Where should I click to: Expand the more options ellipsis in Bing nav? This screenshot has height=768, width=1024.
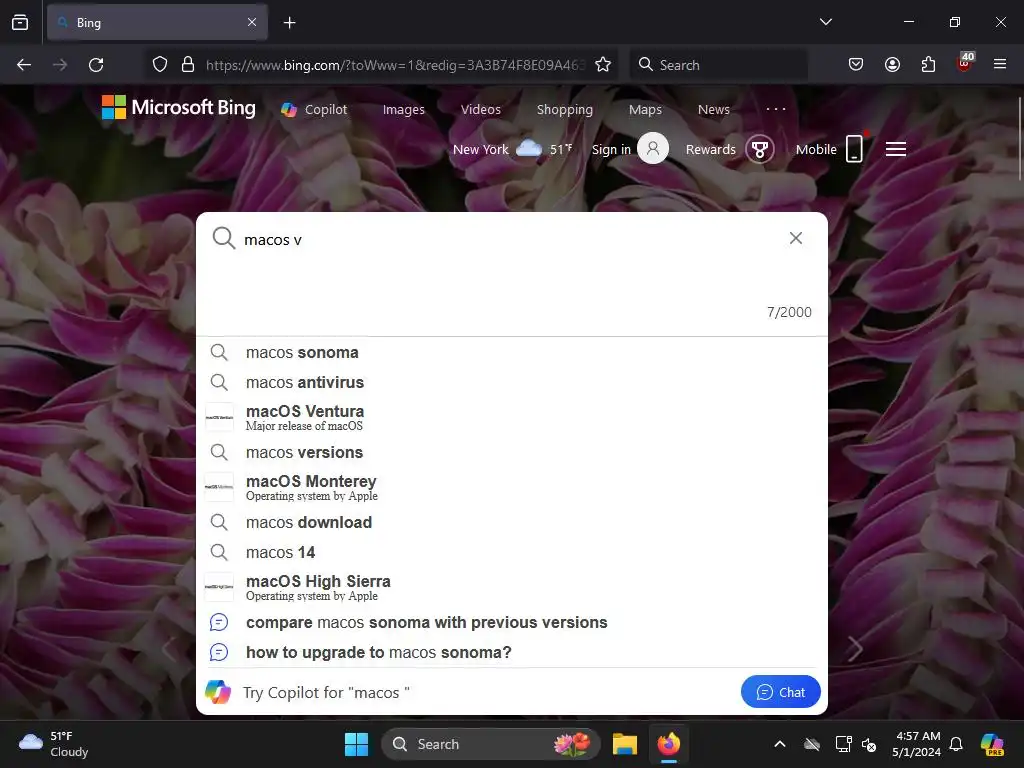click(776, 109)
